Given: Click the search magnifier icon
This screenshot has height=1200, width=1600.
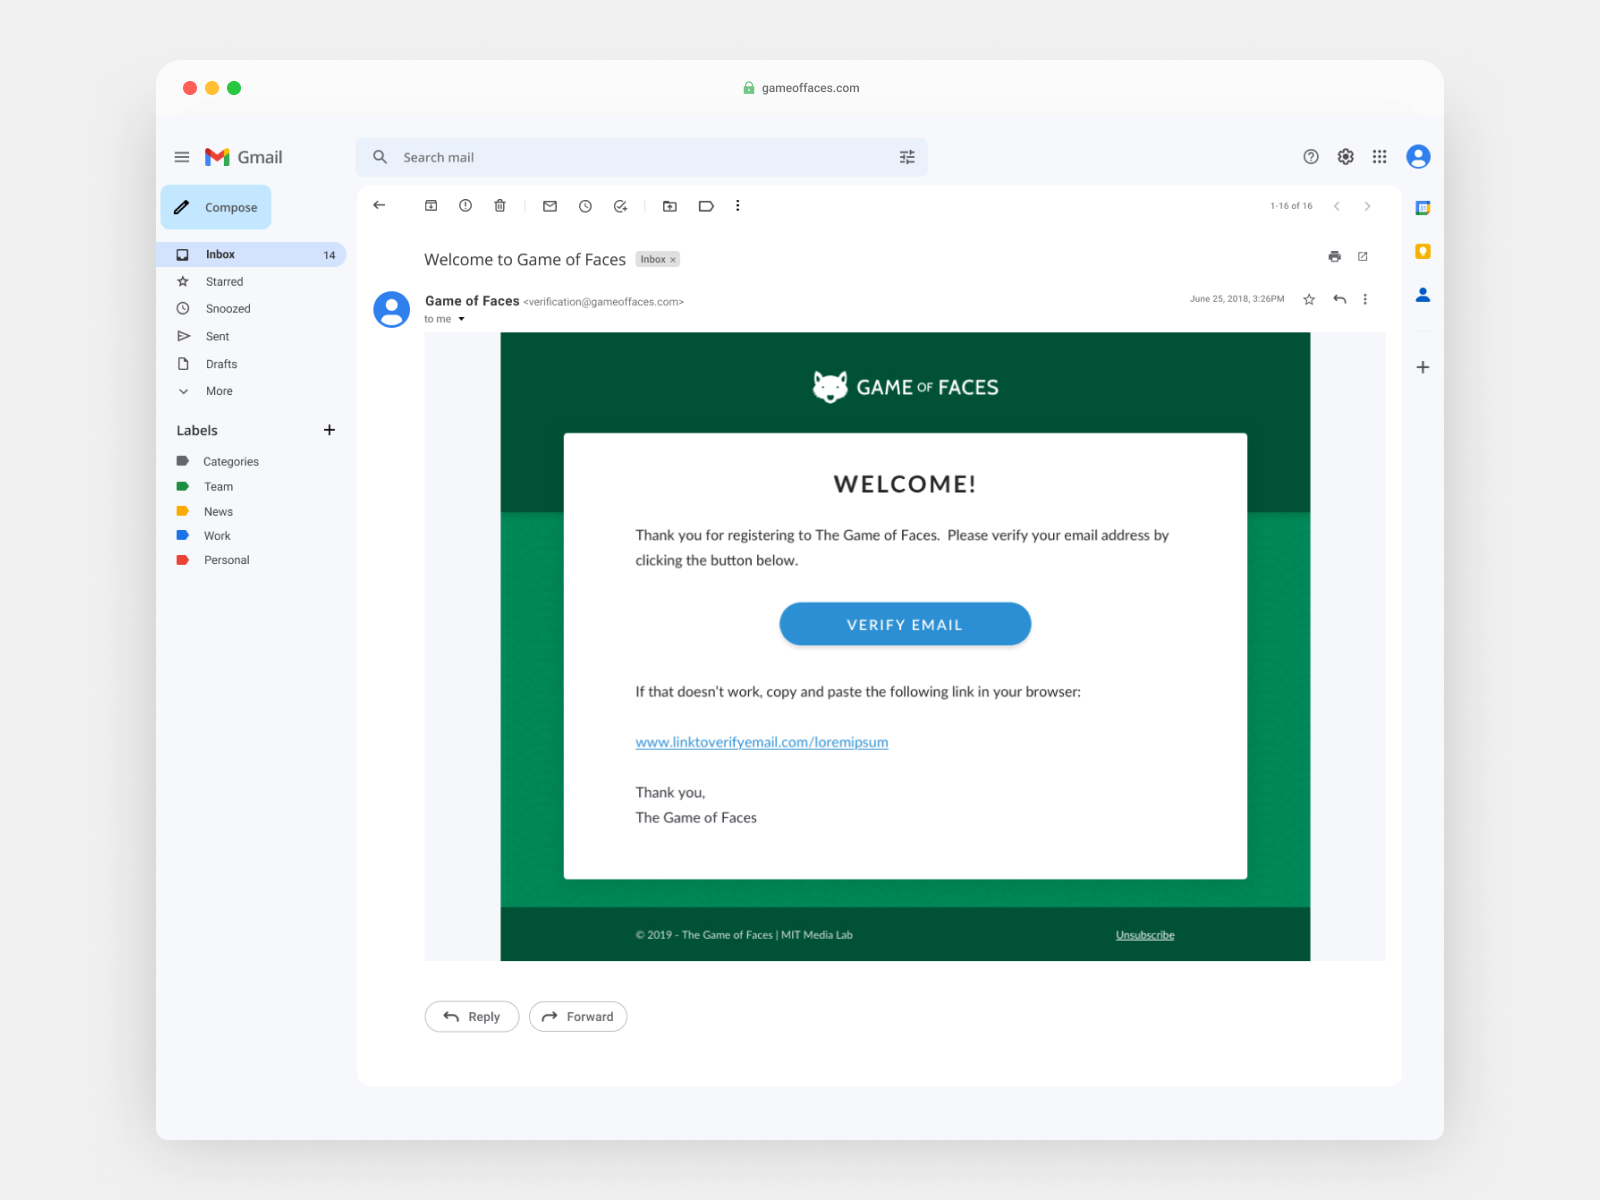Looking at the screenshot, I should click(x=380, y=157).
